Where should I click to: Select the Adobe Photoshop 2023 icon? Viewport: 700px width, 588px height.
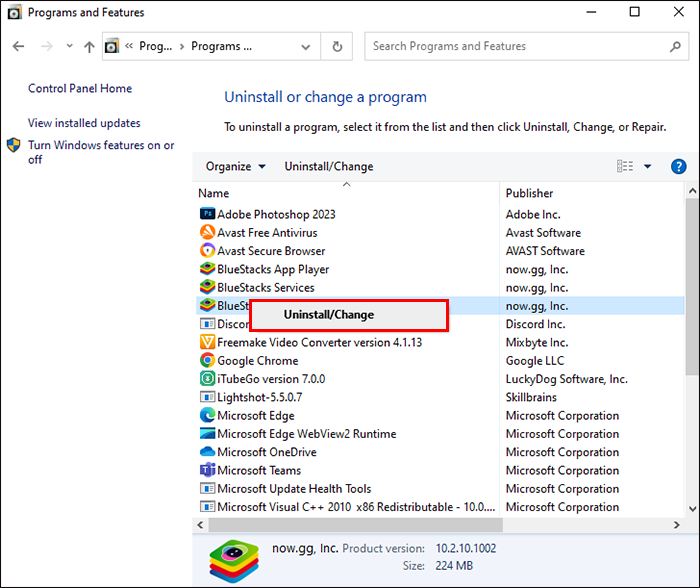(x=207, y=214)
